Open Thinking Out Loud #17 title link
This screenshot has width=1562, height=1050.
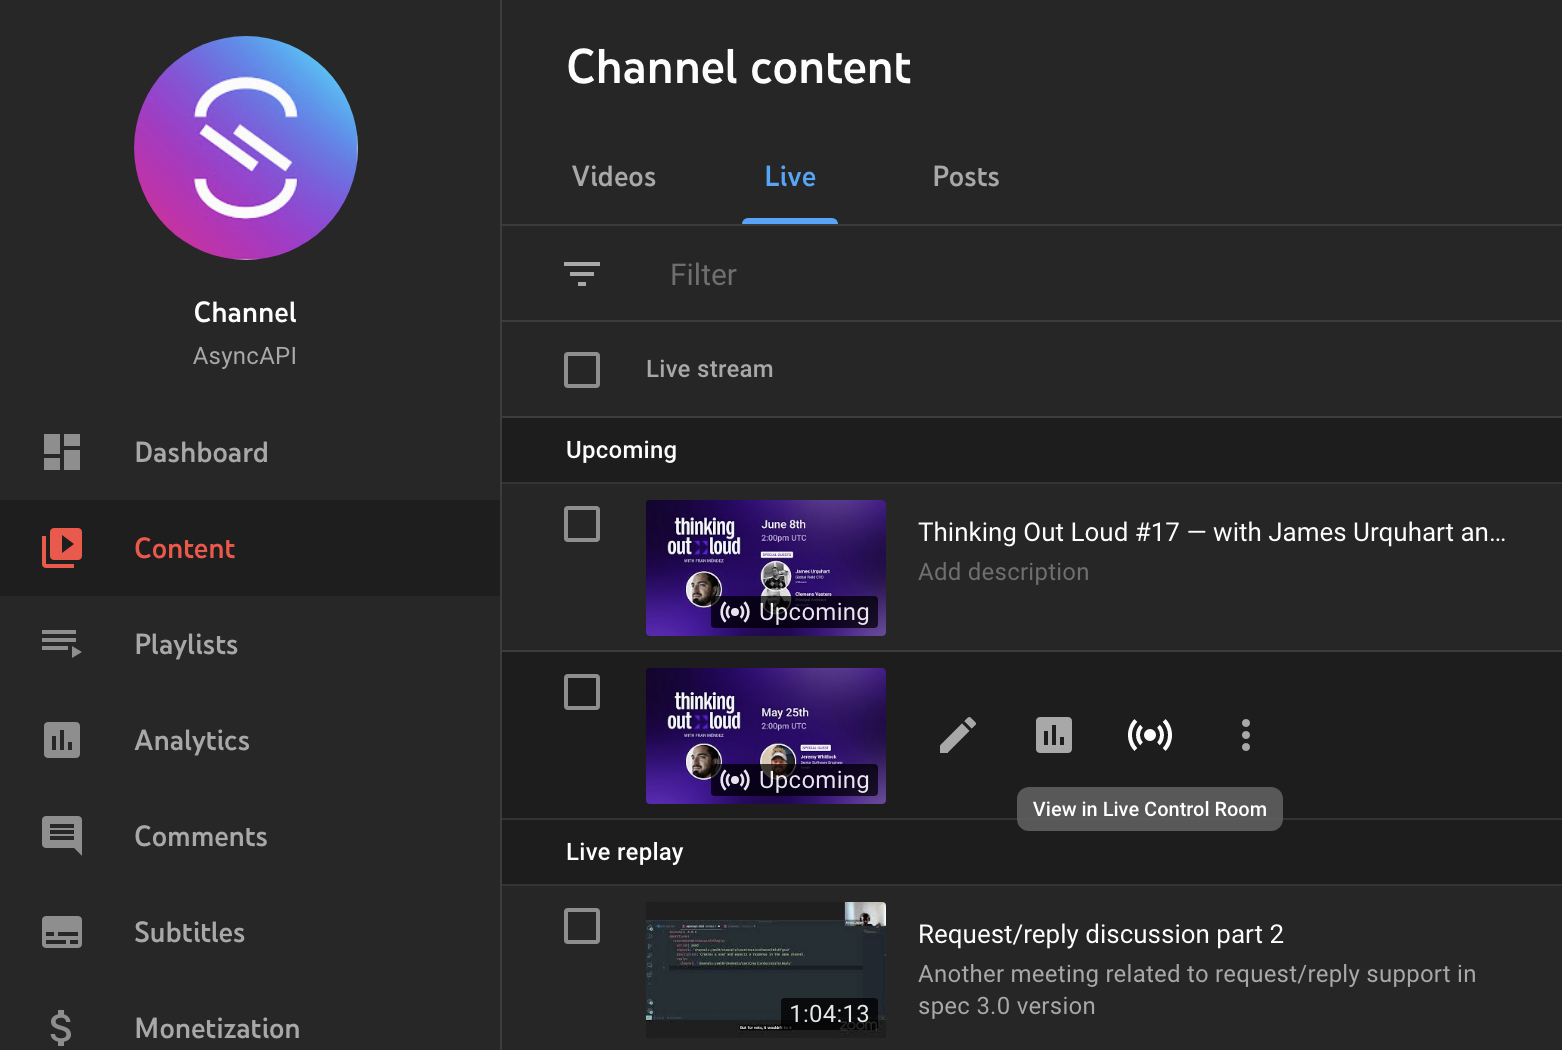coord(1212,532)
